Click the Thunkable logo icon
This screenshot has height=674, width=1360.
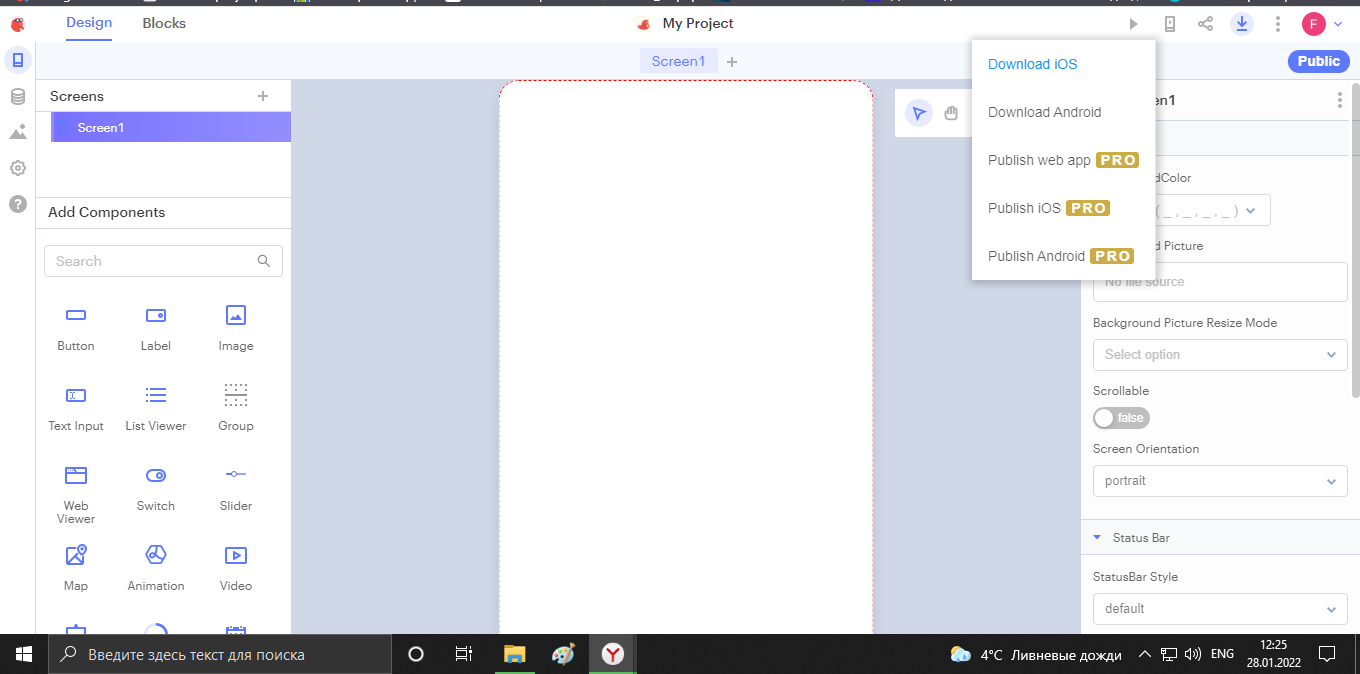click(17, 23)
